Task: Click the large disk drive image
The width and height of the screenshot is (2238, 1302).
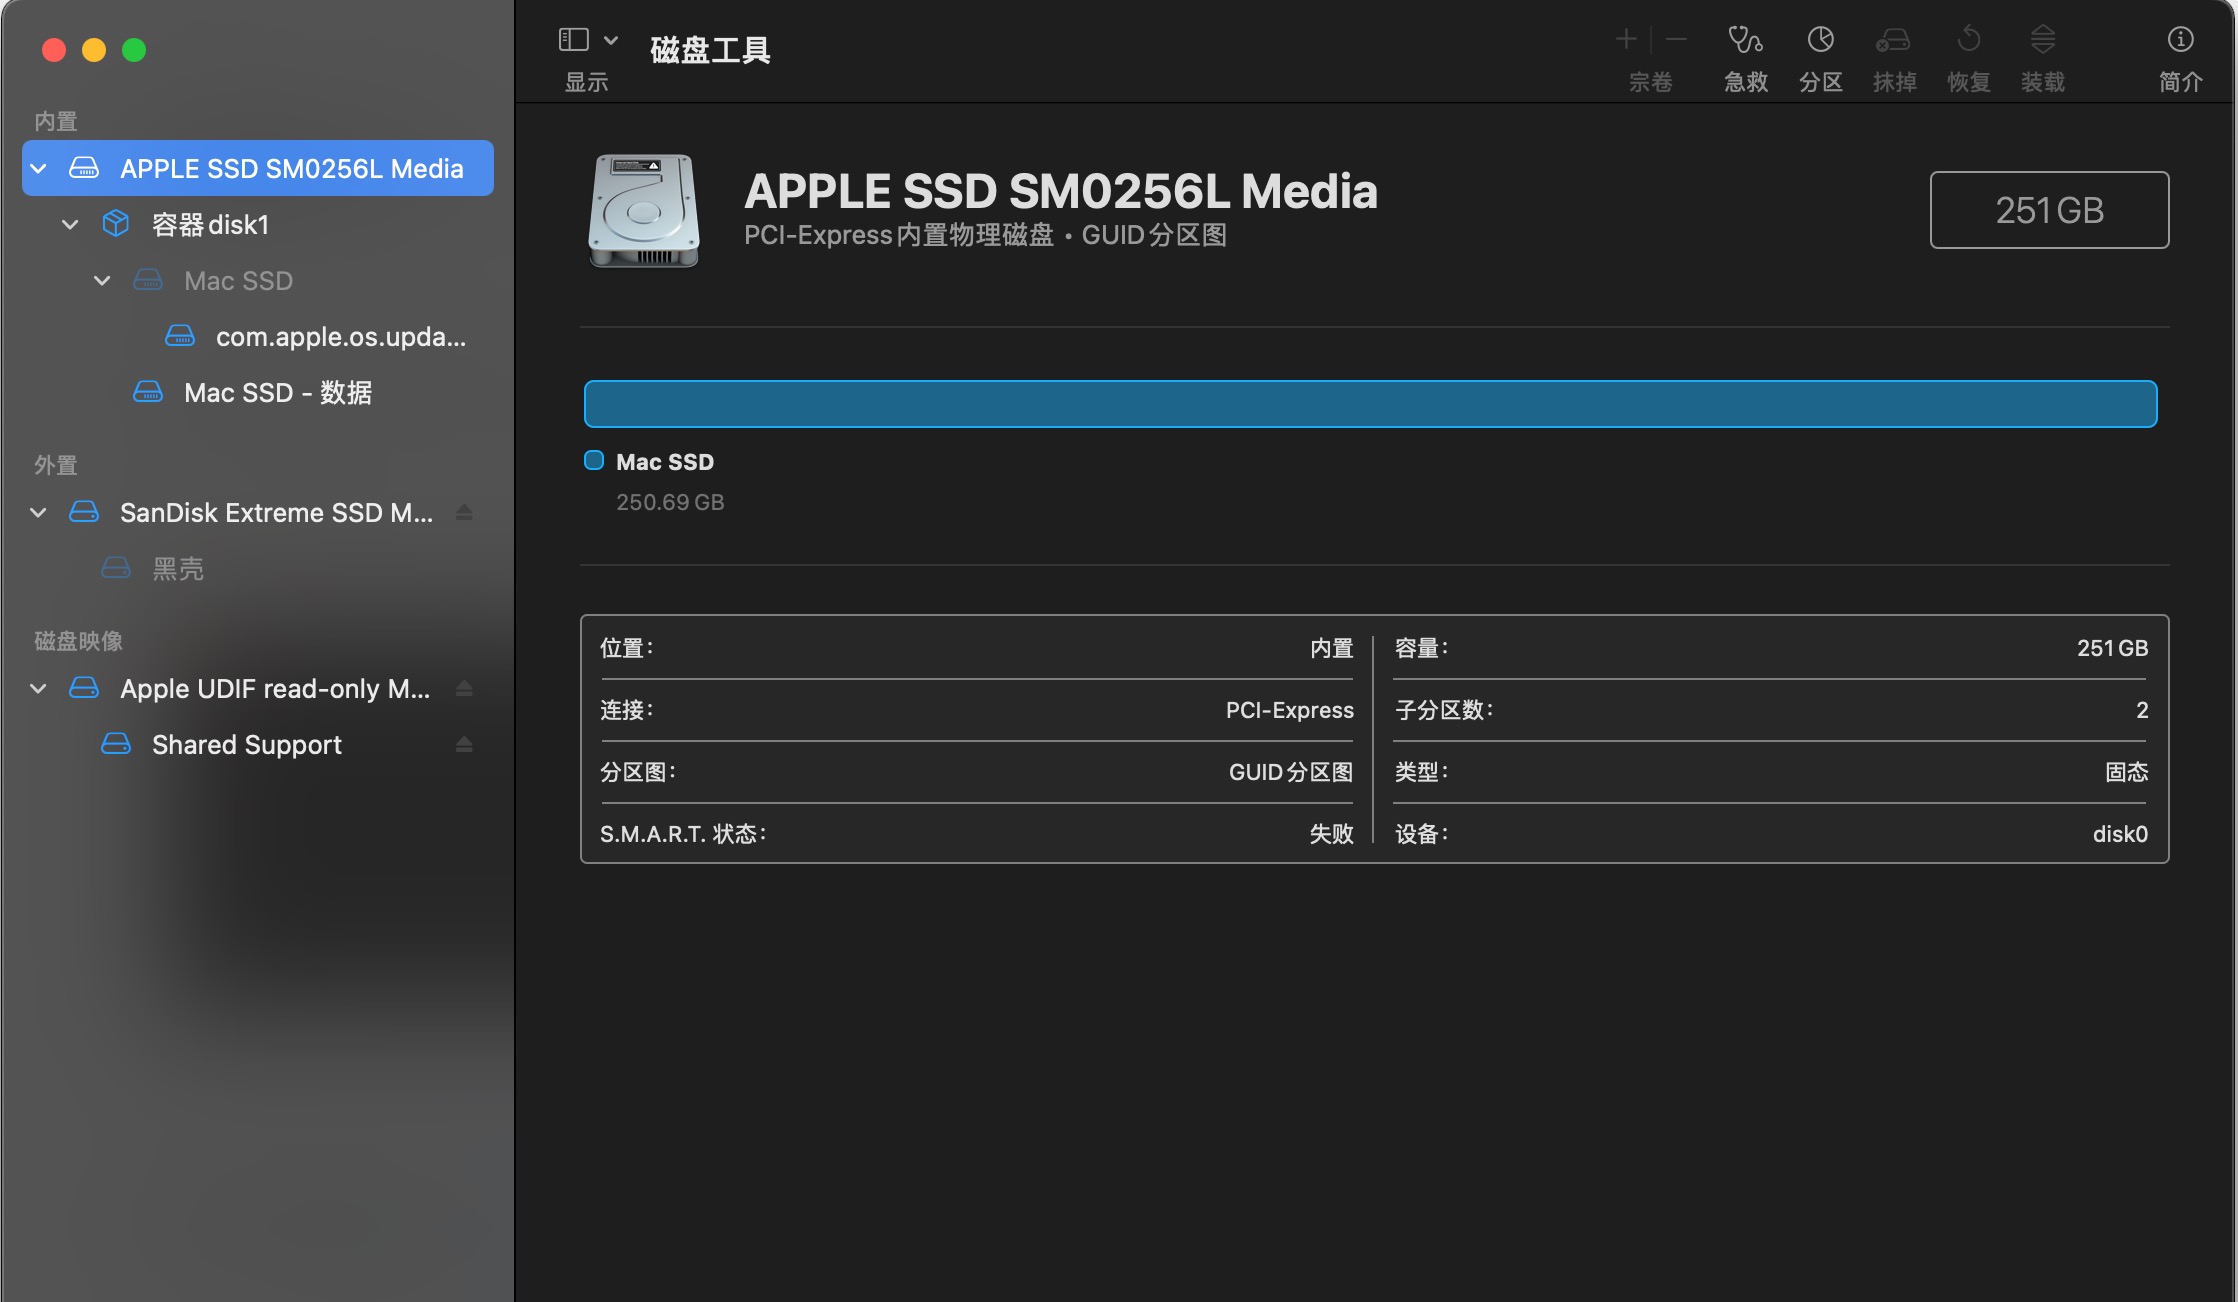Action: (x=644, y=210)
